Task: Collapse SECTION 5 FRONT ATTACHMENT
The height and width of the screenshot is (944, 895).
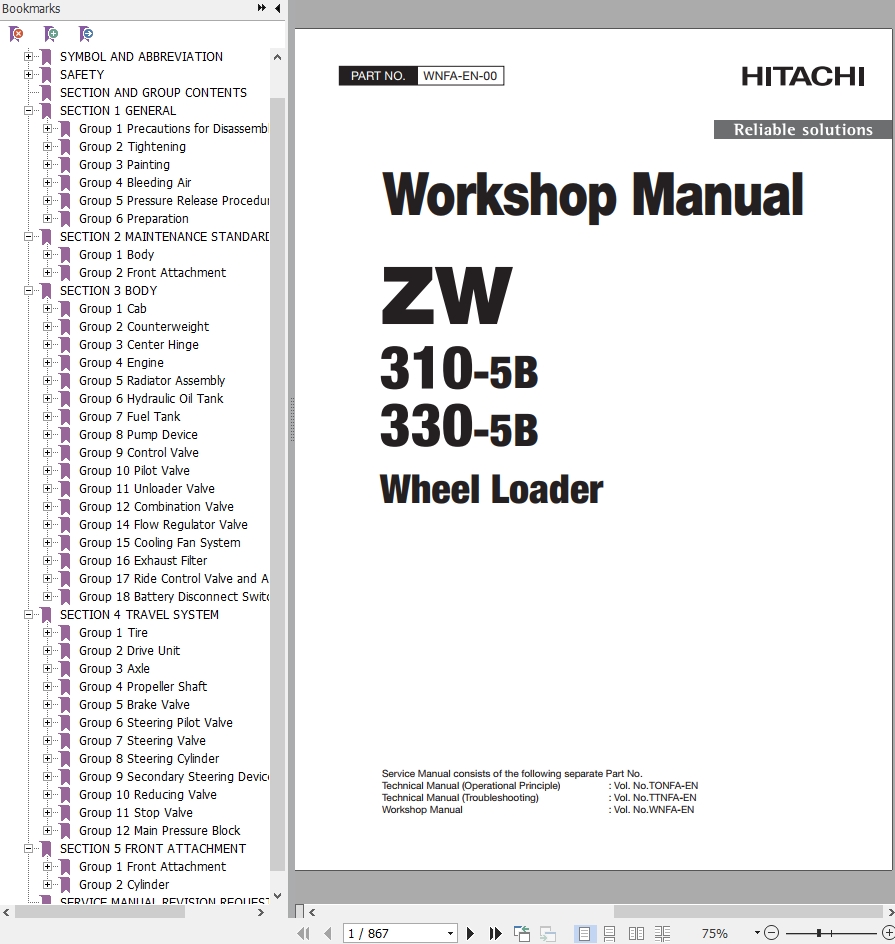Action: [28, 849]
